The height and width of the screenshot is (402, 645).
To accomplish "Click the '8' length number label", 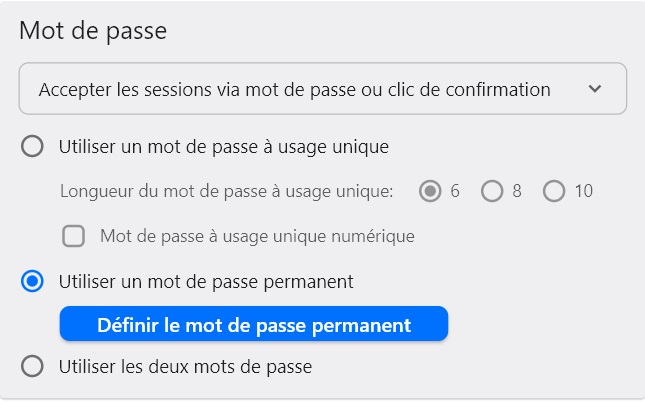I will (x=517, y=191).
